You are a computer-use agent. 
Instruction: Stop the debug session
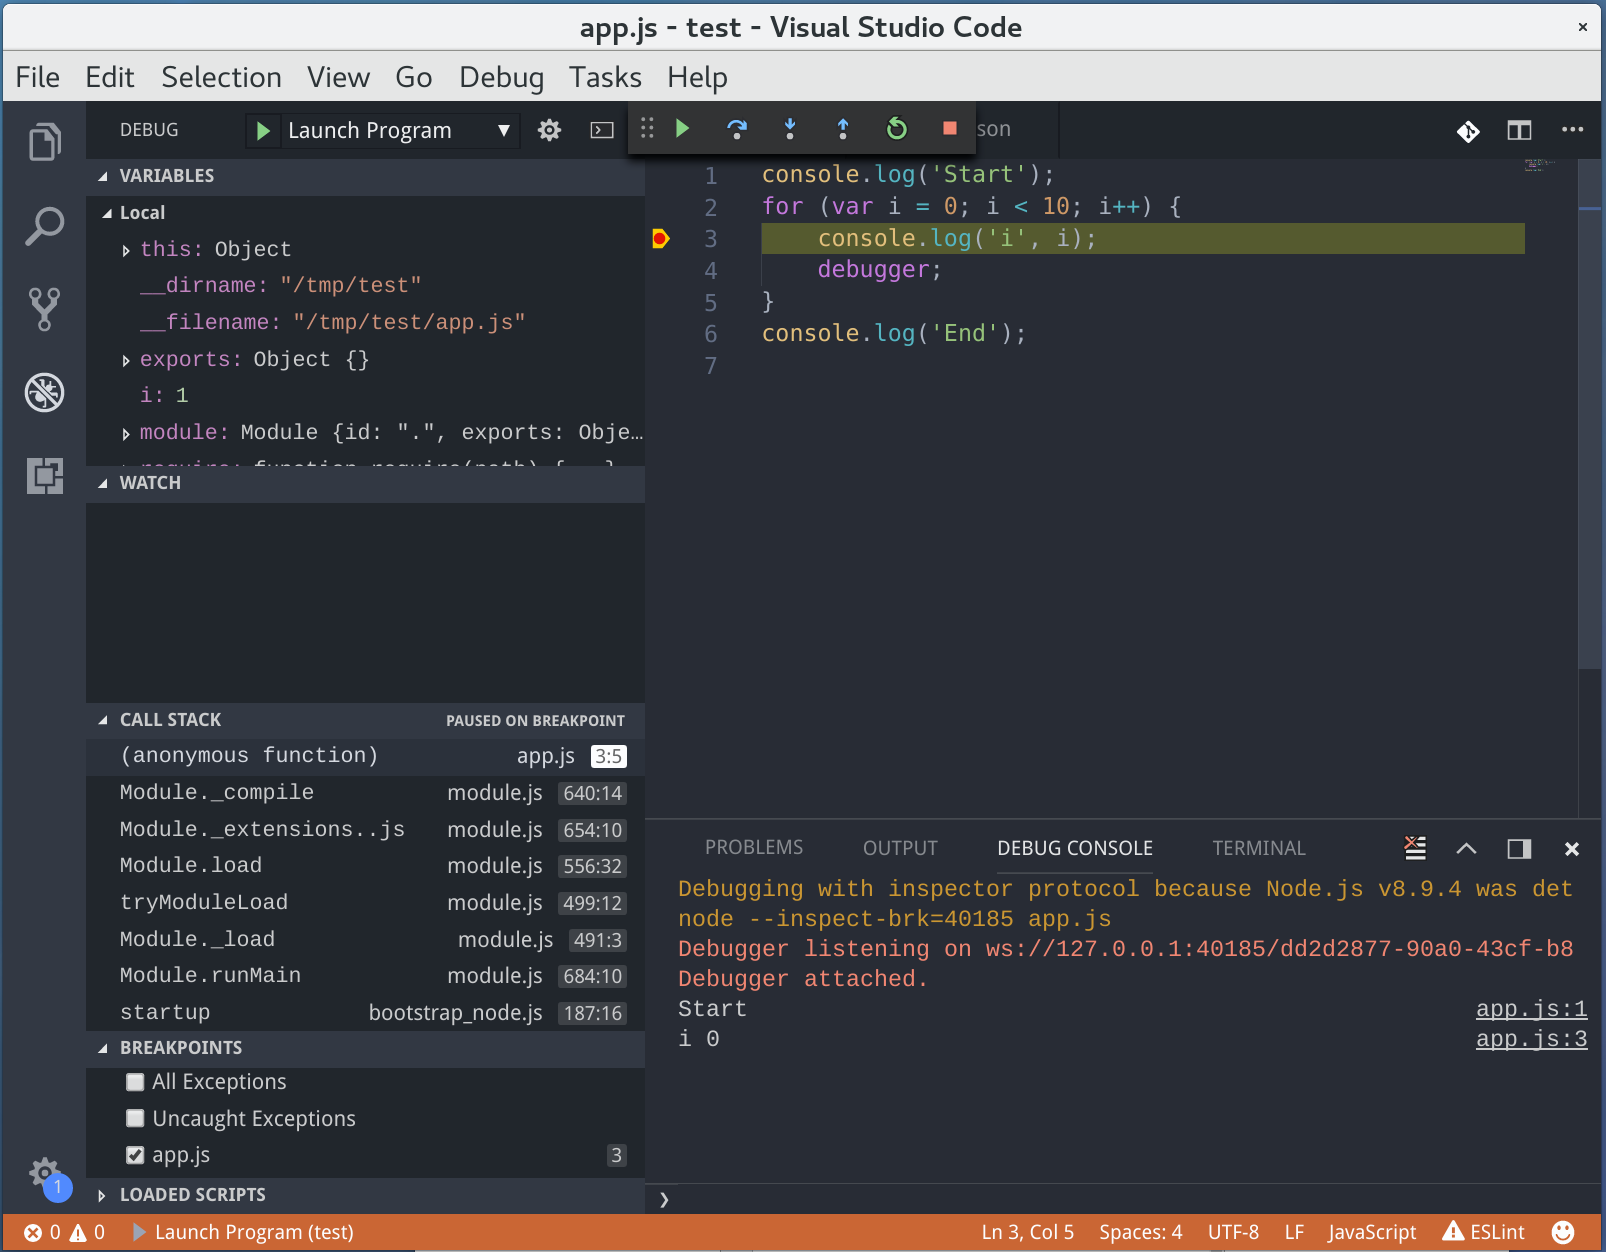pyautogui.click(x=950, y=128)
